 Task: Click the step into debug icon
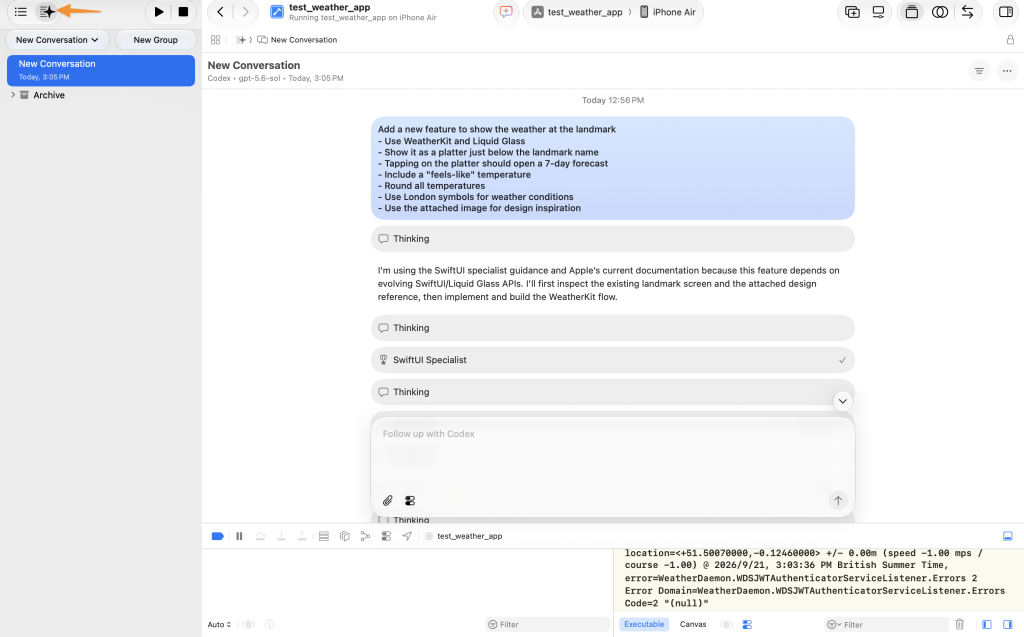click(x=281, y=536)
